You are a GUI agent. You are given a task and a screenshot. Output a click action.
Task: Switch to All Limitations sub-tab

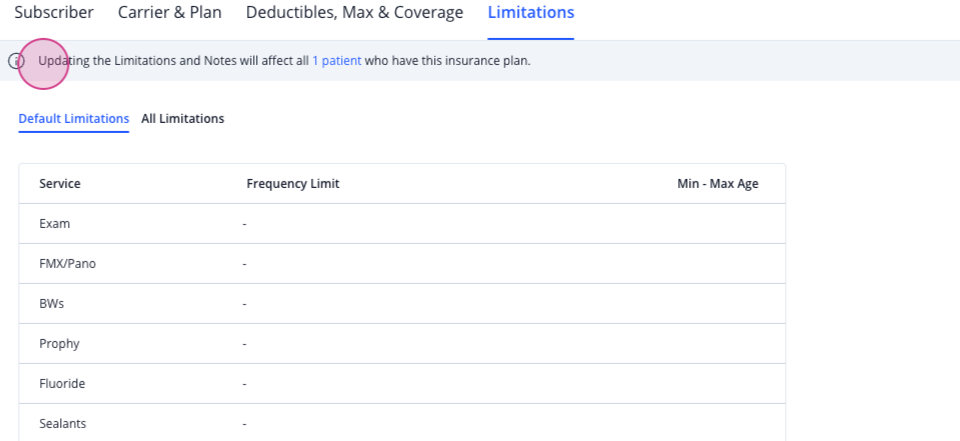tap(182, 119)
